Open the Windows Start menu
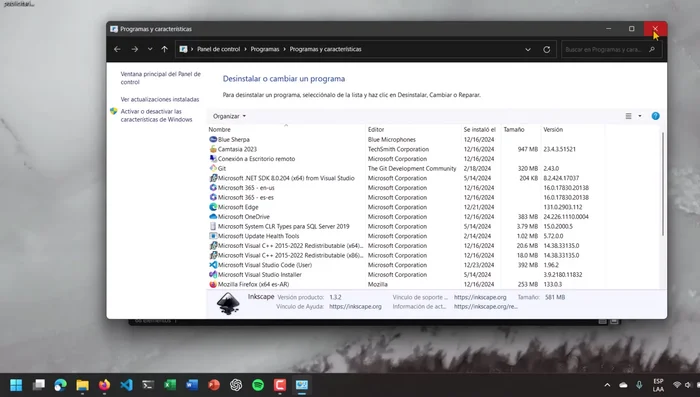Viewport: 700px width, 397px height. click(16, 385)
